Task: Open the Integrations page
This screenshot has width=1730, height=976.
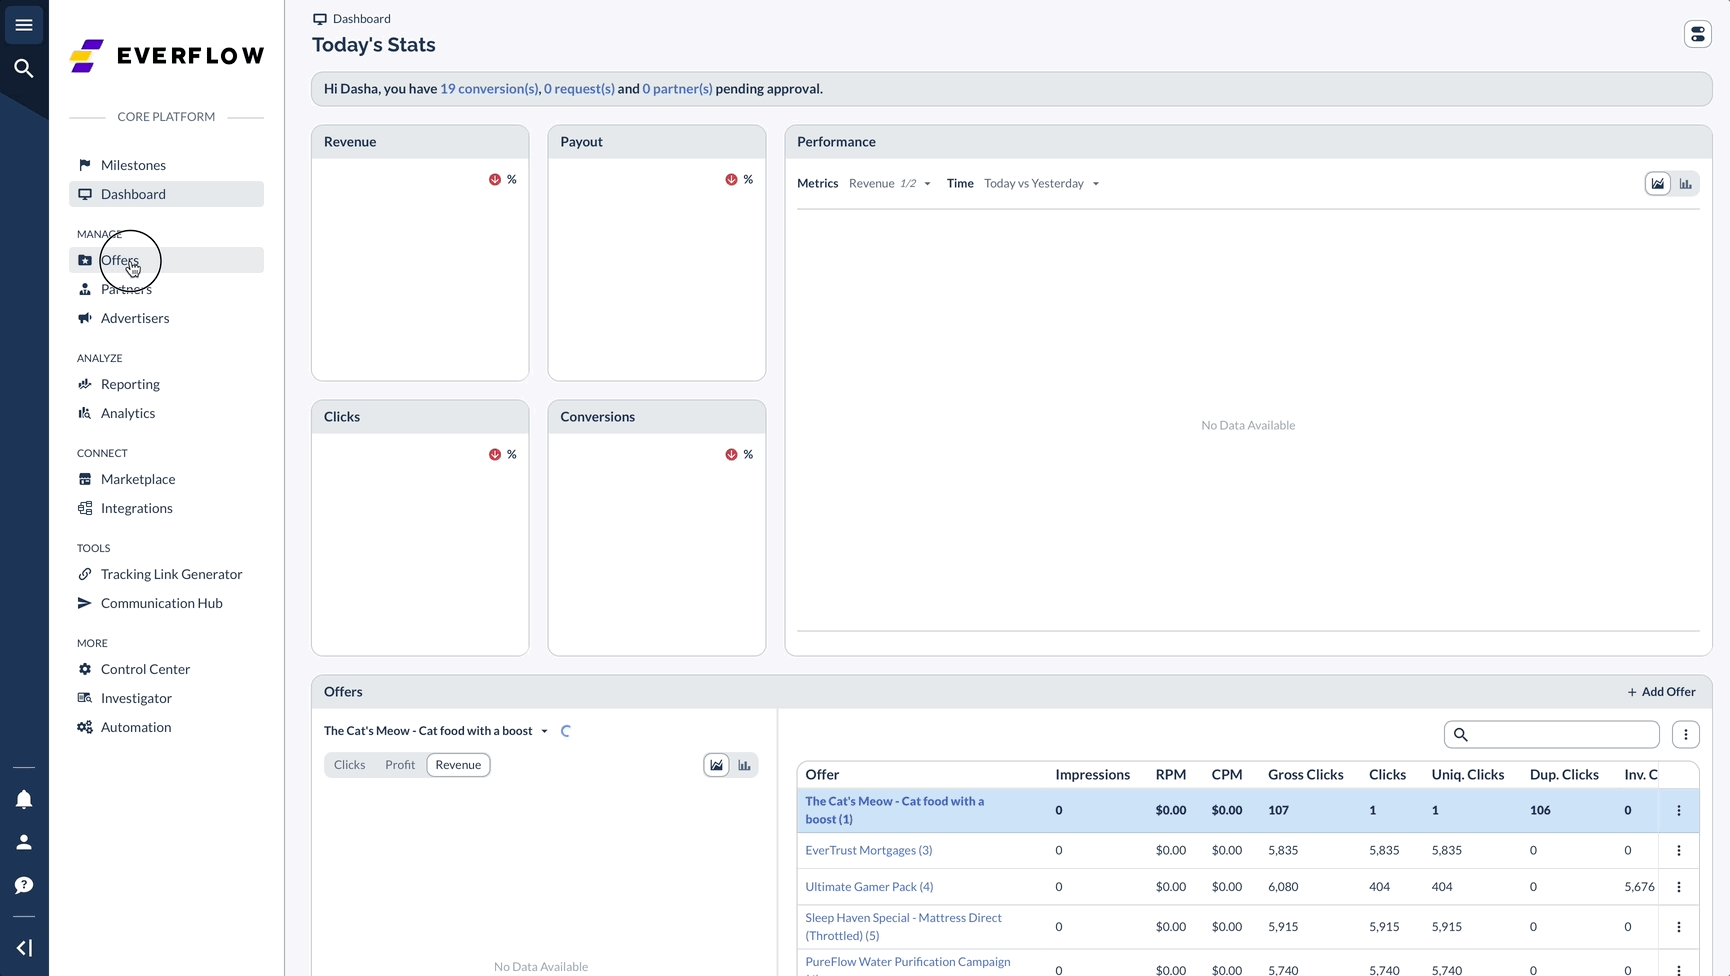Action: 166,508
